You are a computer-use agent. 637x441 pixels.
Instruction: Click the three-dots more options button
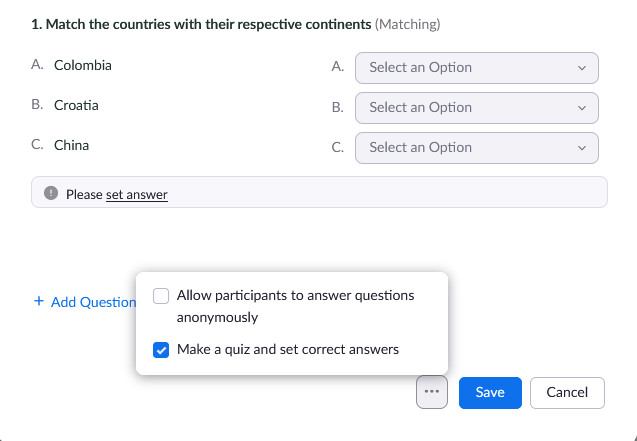[431, 393]
